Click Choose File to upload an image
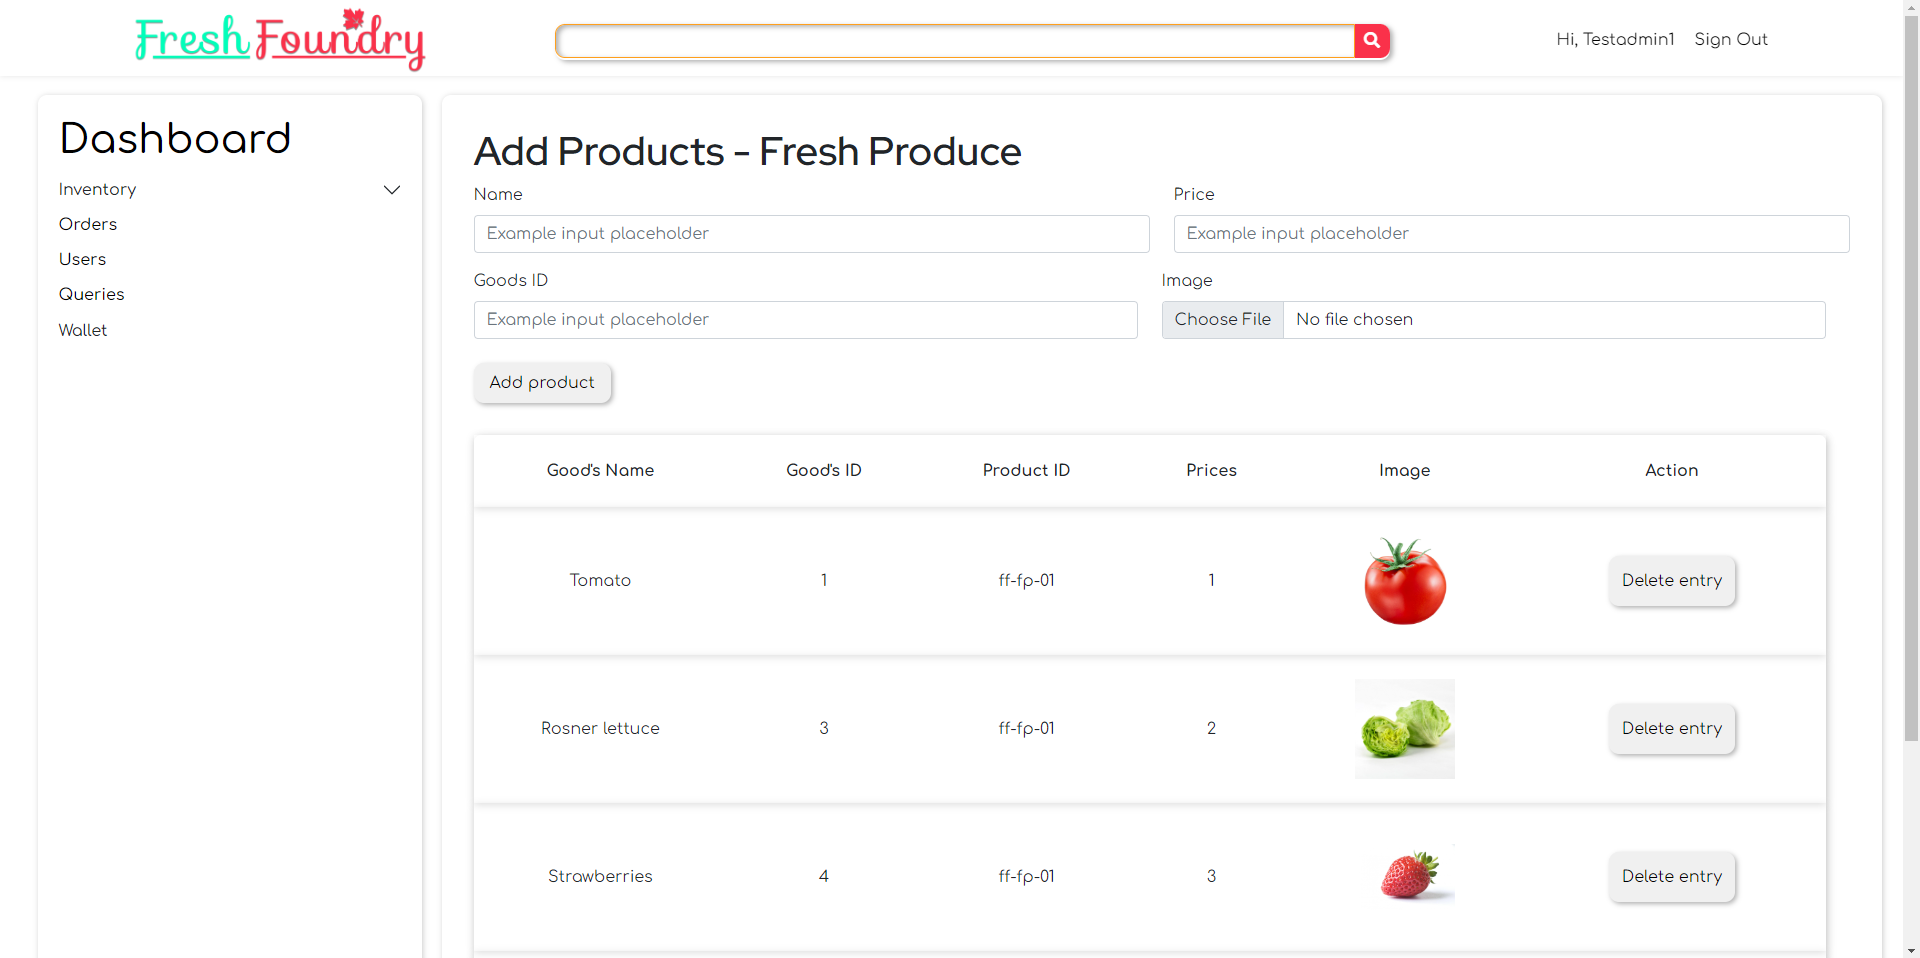Viewport: 1920px width, 958px height. click(1222, 320)
